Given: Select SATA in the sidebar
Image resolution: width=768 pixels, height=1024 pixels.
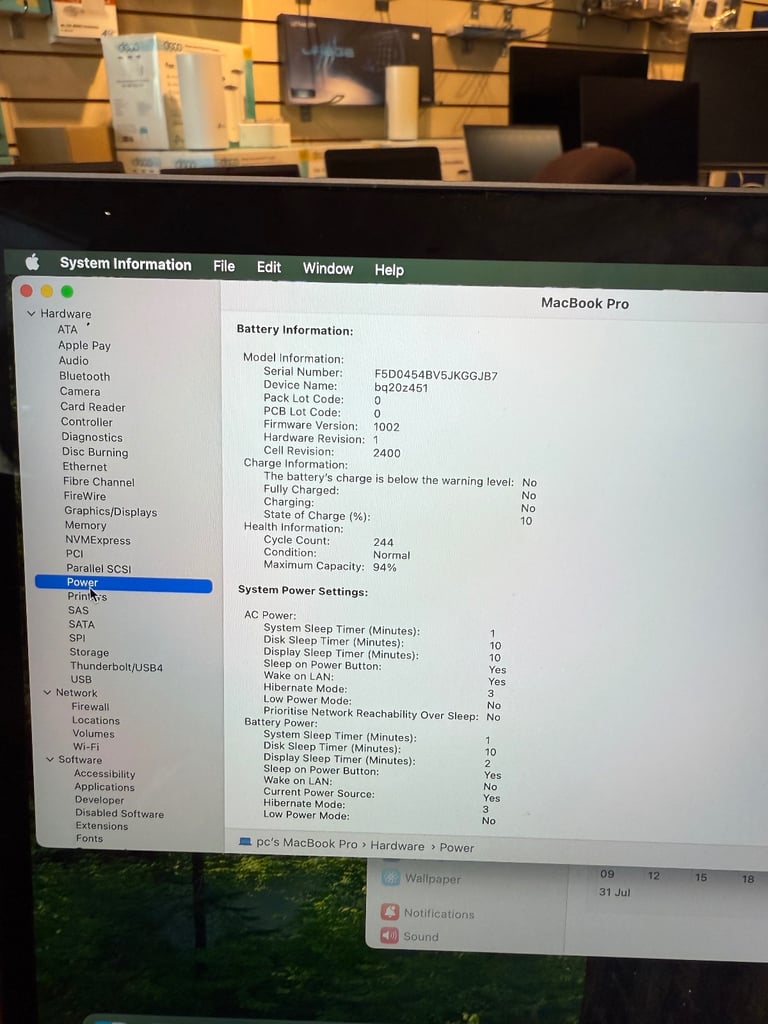Looking at the screenshot, I should [82, 624].
